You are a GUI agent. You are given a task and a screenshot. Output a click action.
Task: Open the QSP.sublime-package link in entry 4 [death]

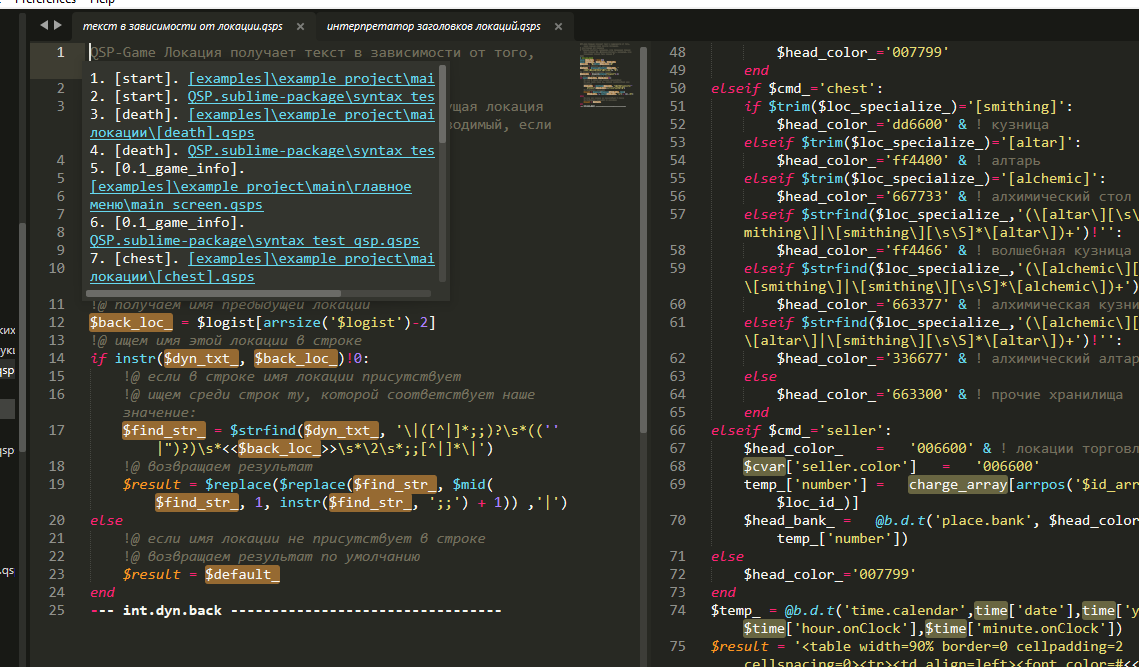click(x=312, y=150)
